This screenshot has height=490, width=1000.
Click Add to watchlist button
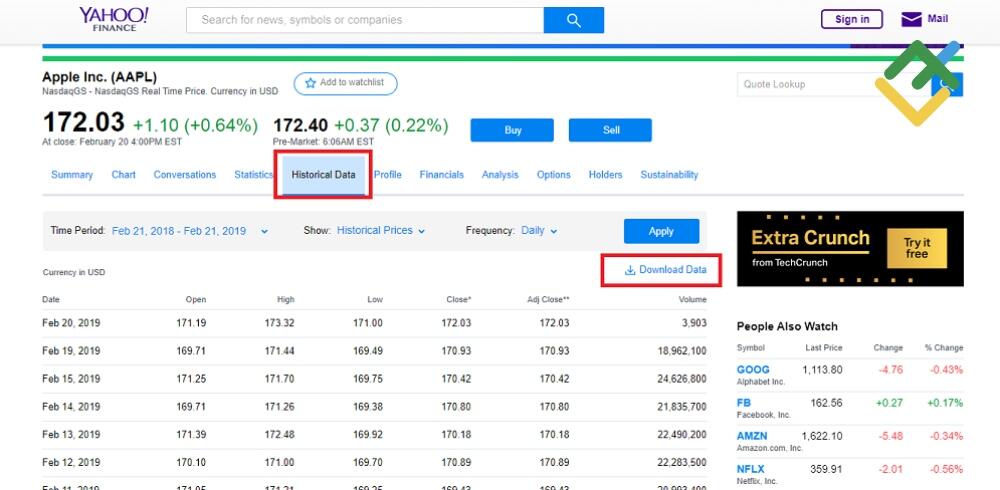pos(345,83)
